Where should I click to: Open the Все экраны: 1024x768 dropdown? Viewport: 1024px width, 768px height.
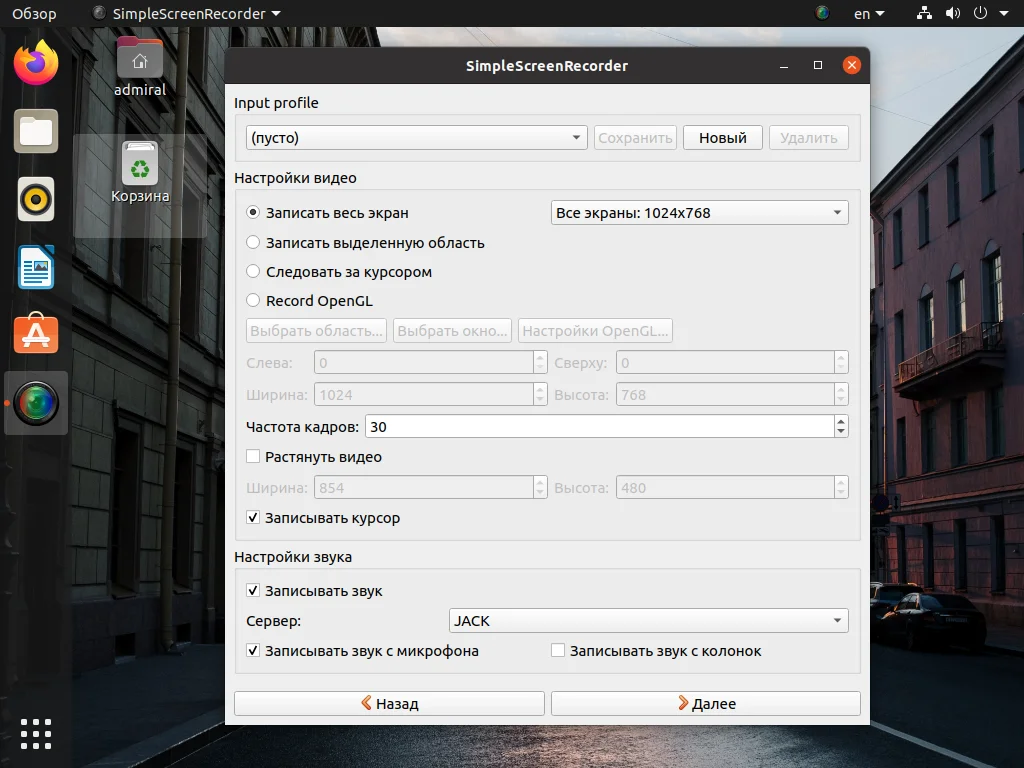698,212
